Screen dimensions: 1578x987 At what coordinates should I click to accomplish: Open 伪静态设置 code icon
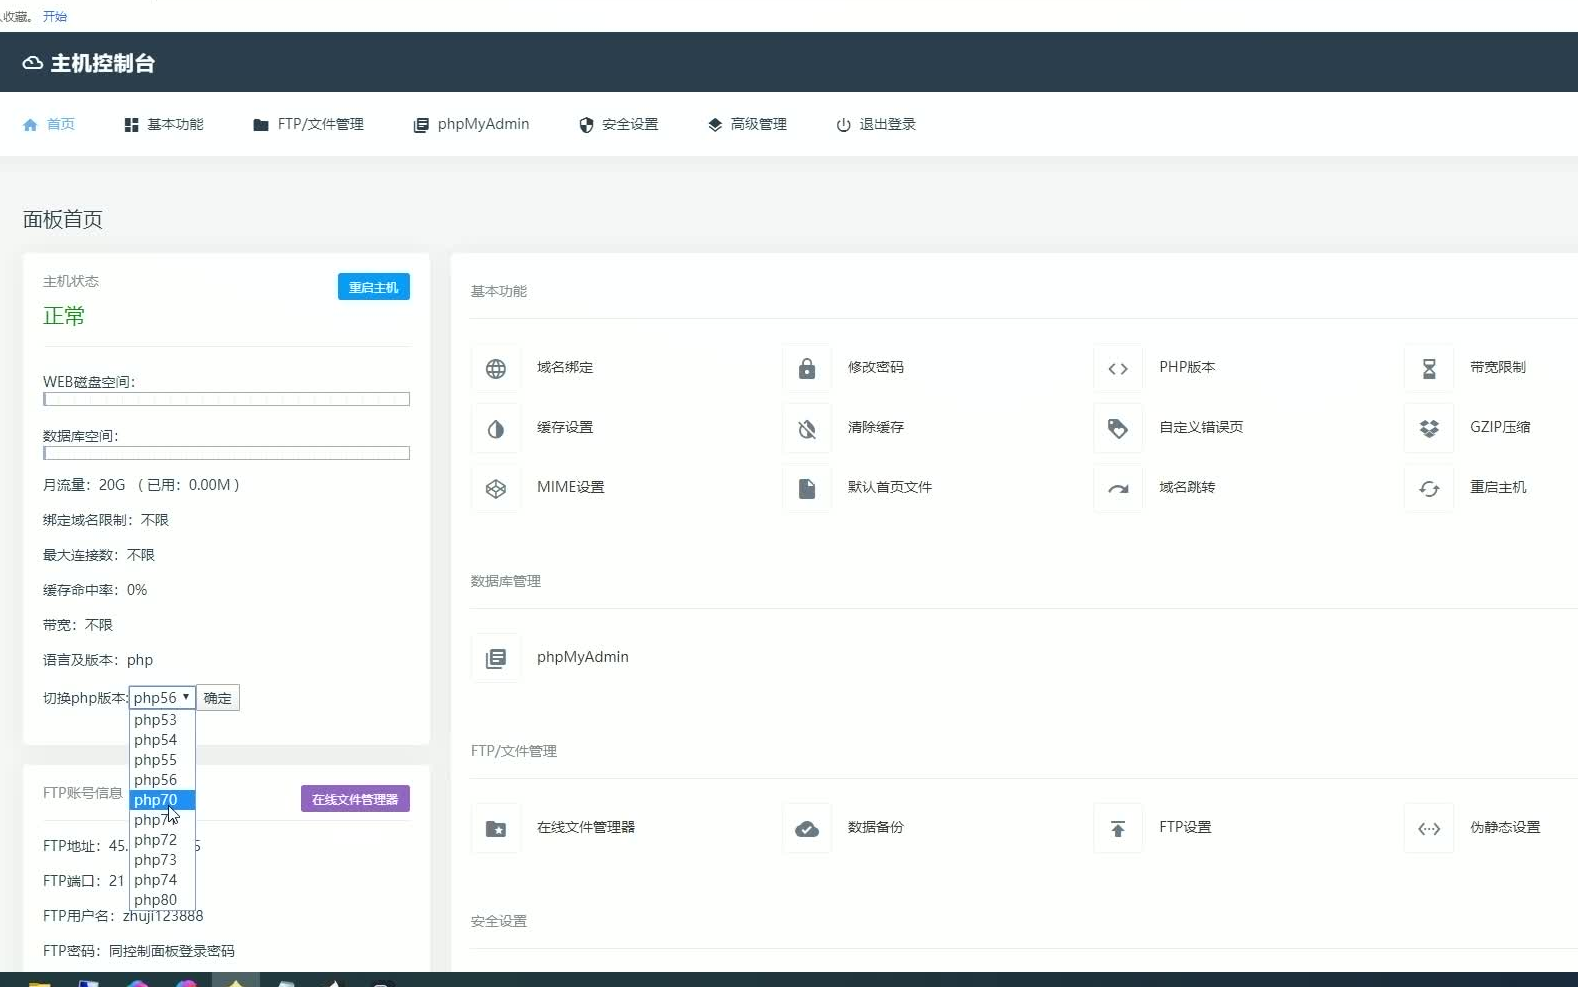tap(1429, 828)
